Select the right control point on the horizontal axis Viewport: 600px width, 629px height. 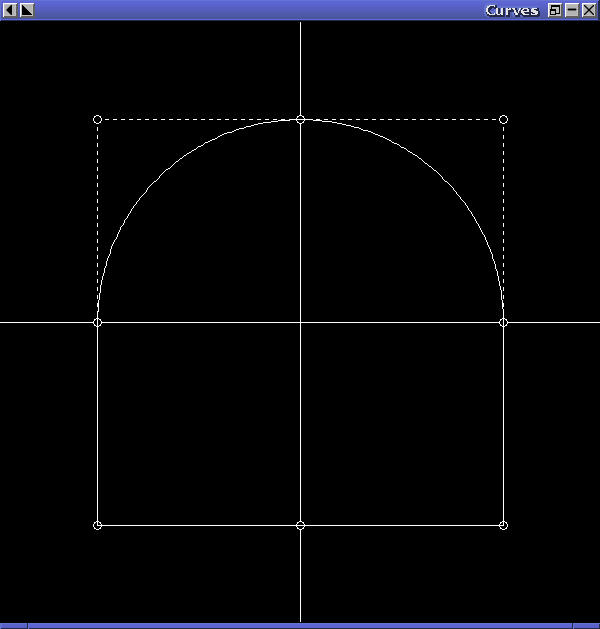tap(503, 323)
